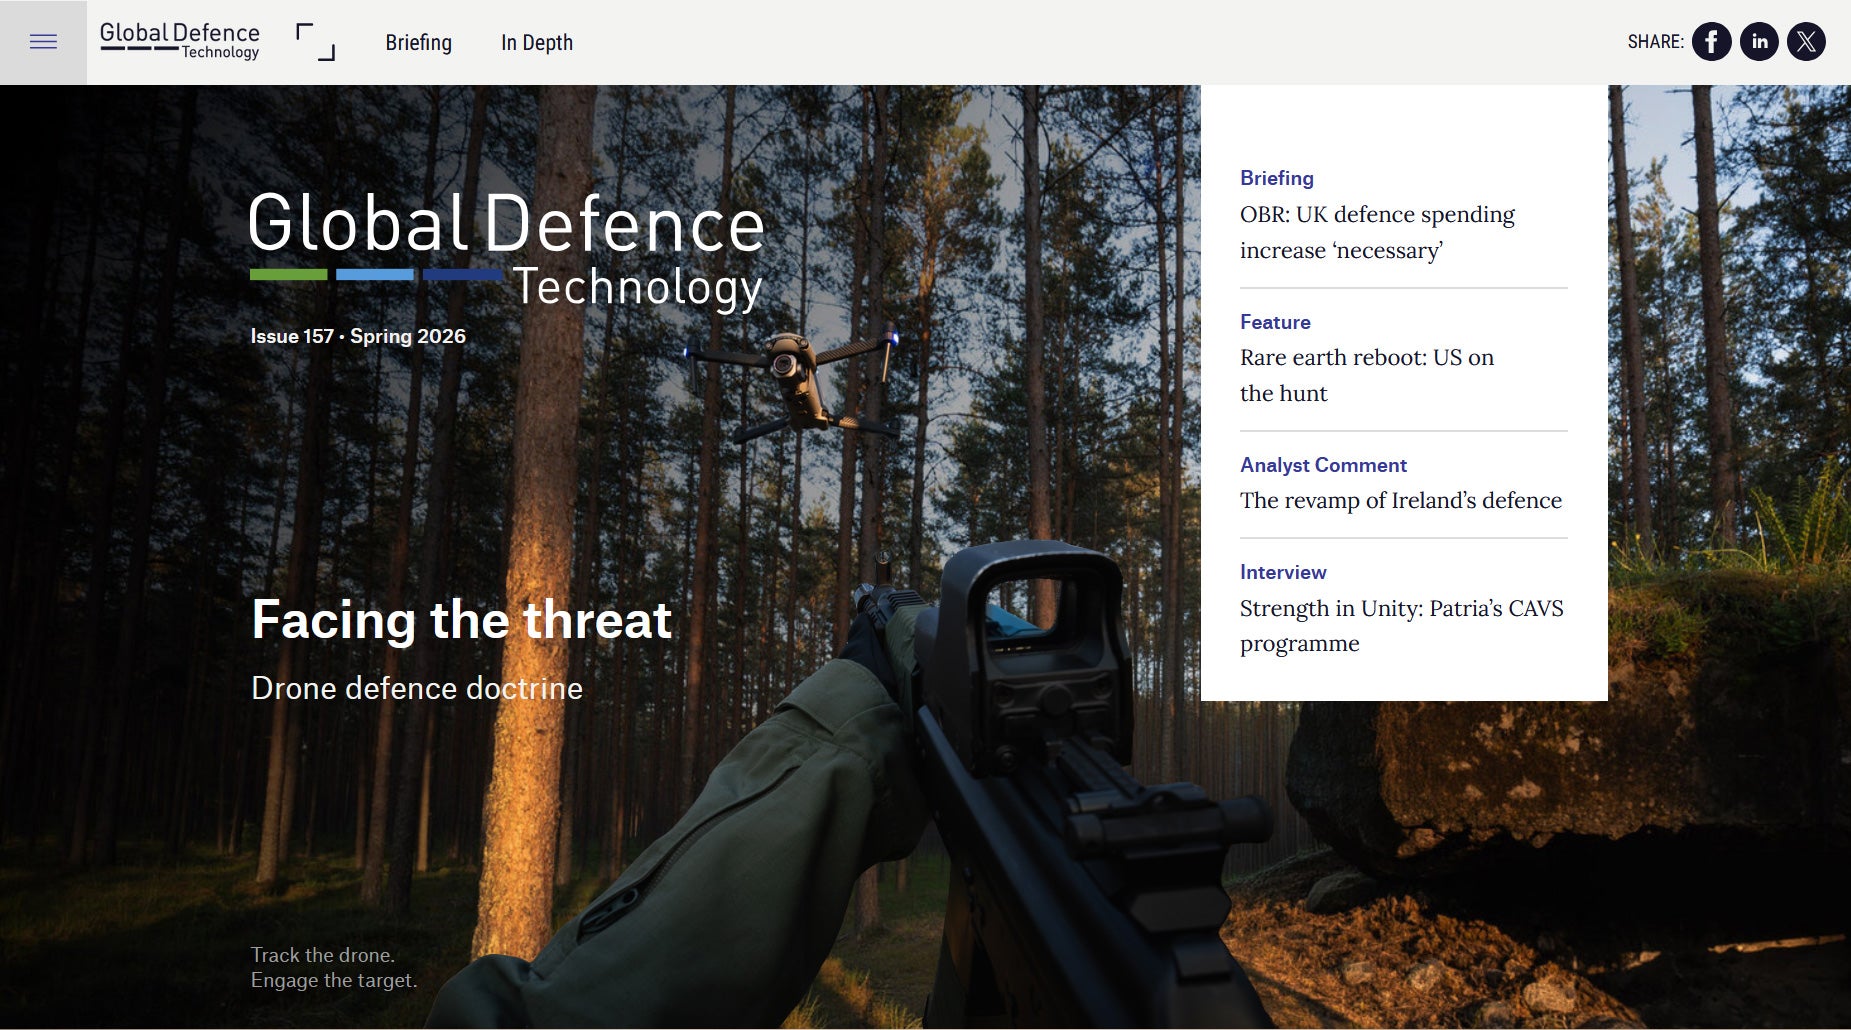Click the Global Defence Technology logo
Screen dimensions: 1851x1030
click(178, 41)
